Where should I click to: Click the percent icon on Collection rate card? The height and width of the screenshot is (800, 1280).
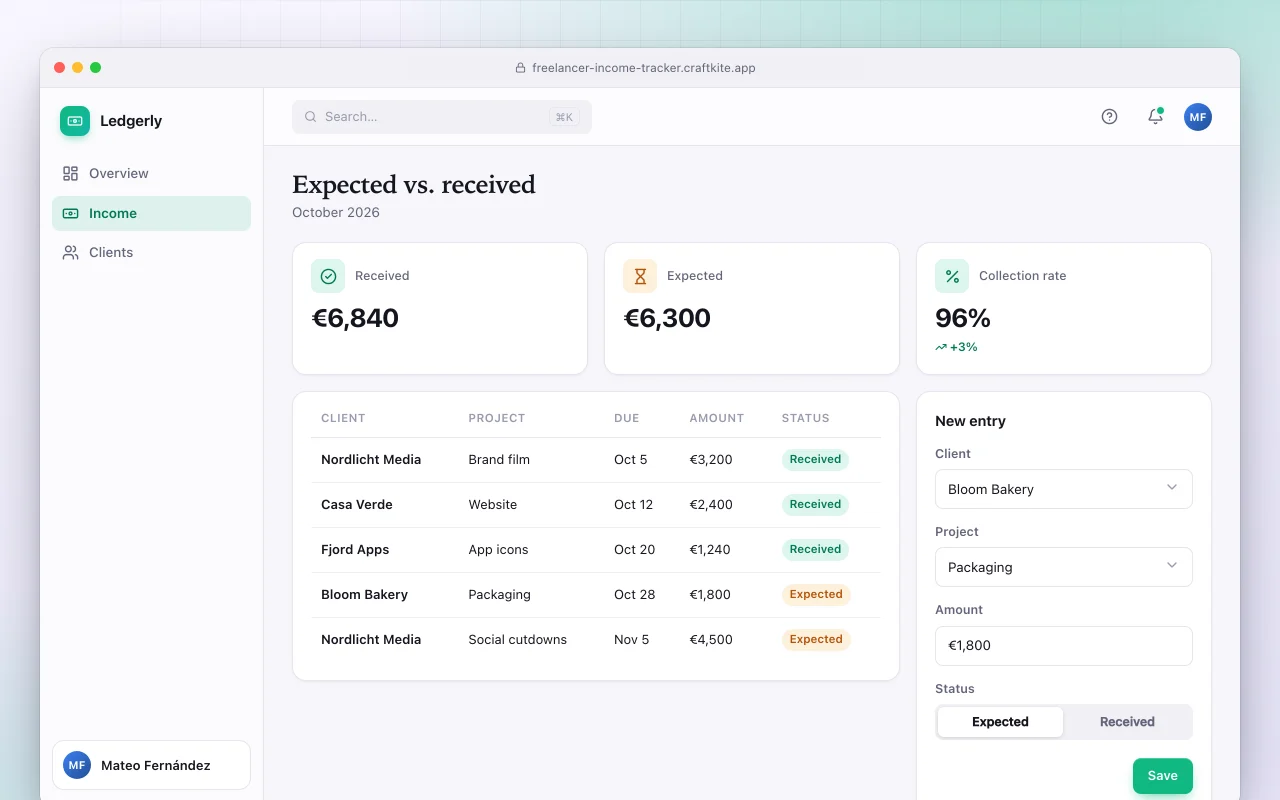click(x=952, y=276)
